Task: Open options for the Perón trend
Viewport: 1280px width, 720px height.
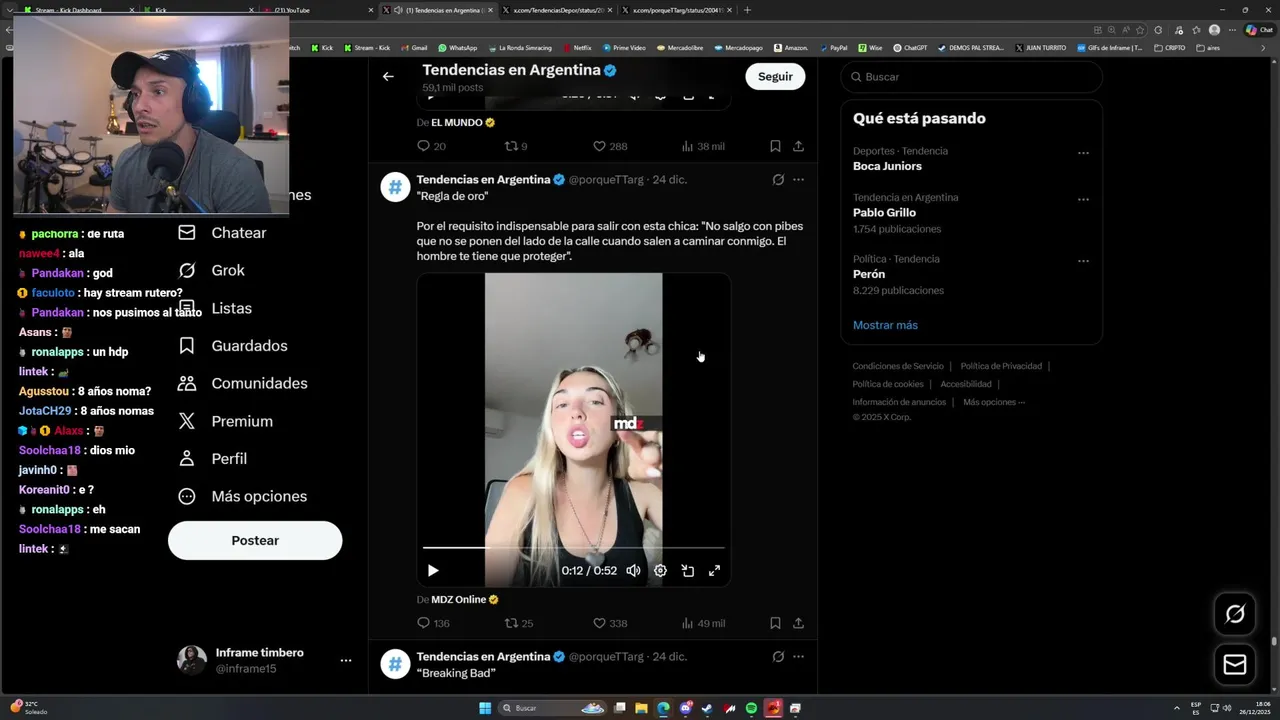Action: (1083, 261)
